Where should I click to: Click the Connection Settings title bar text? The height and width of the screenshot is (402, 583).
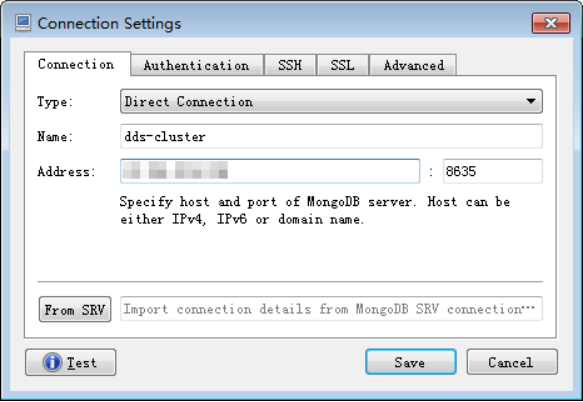tap(109, 23)
